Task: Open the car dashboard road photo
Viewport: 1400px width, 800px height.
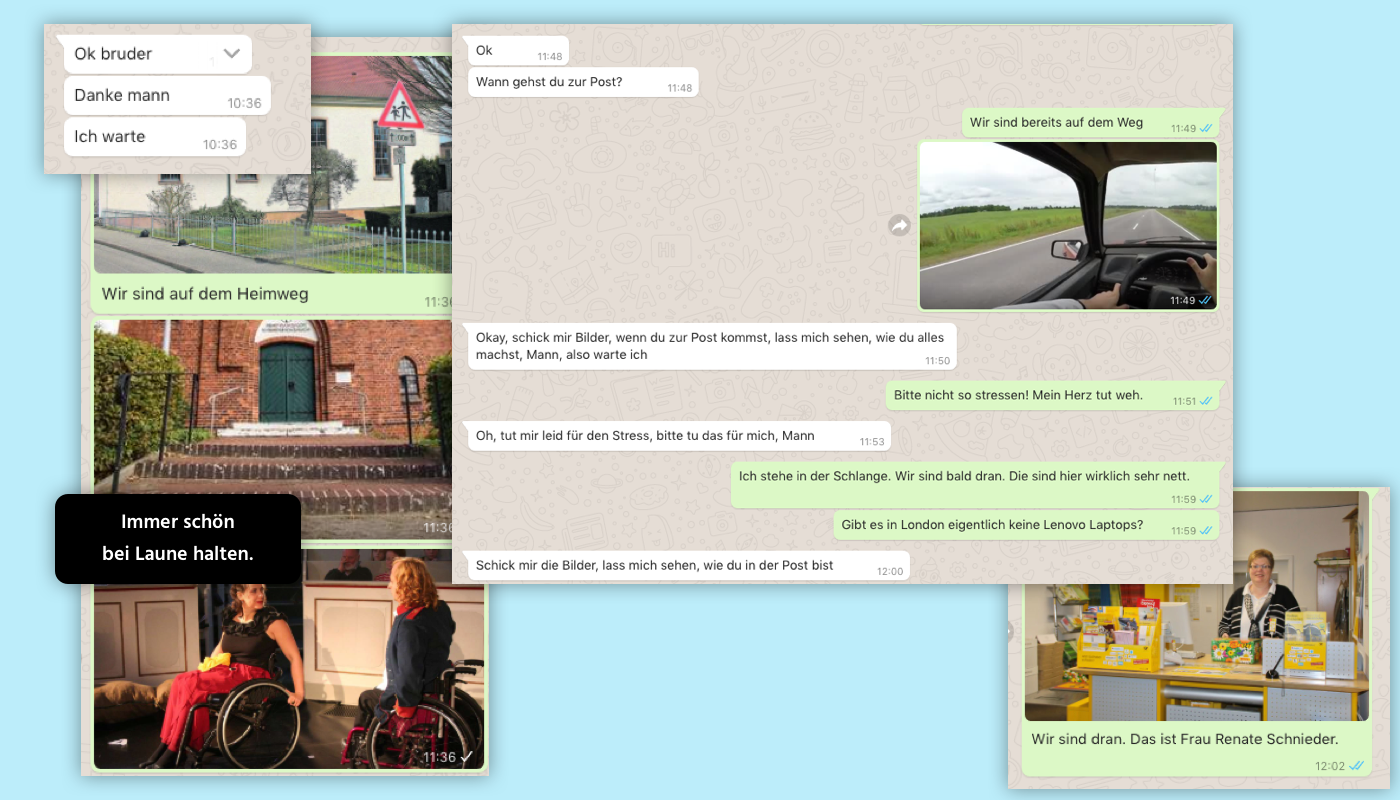Action: coord(1067,225)
